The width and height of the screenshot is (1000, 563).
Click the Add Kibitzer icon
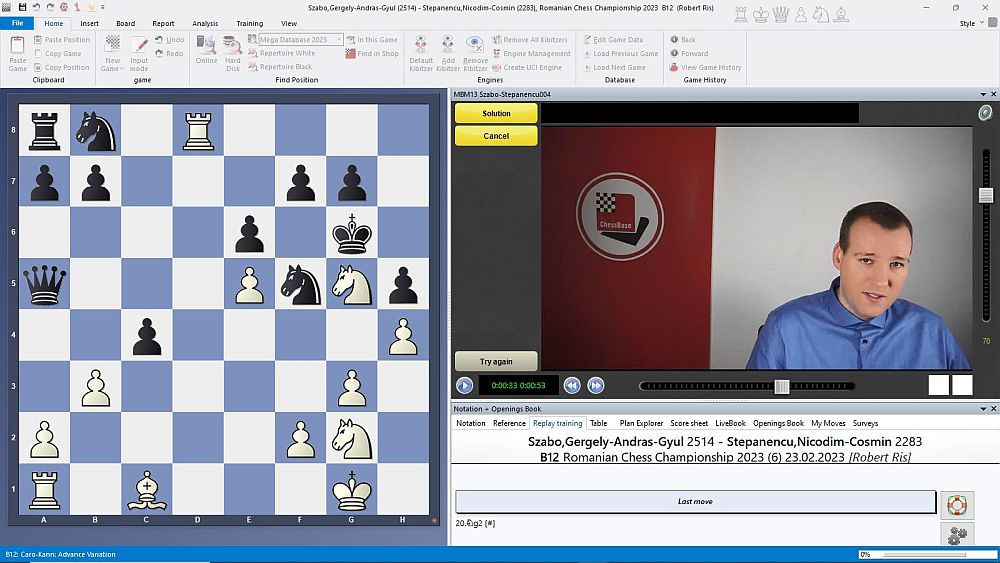[x=448, y=52]
